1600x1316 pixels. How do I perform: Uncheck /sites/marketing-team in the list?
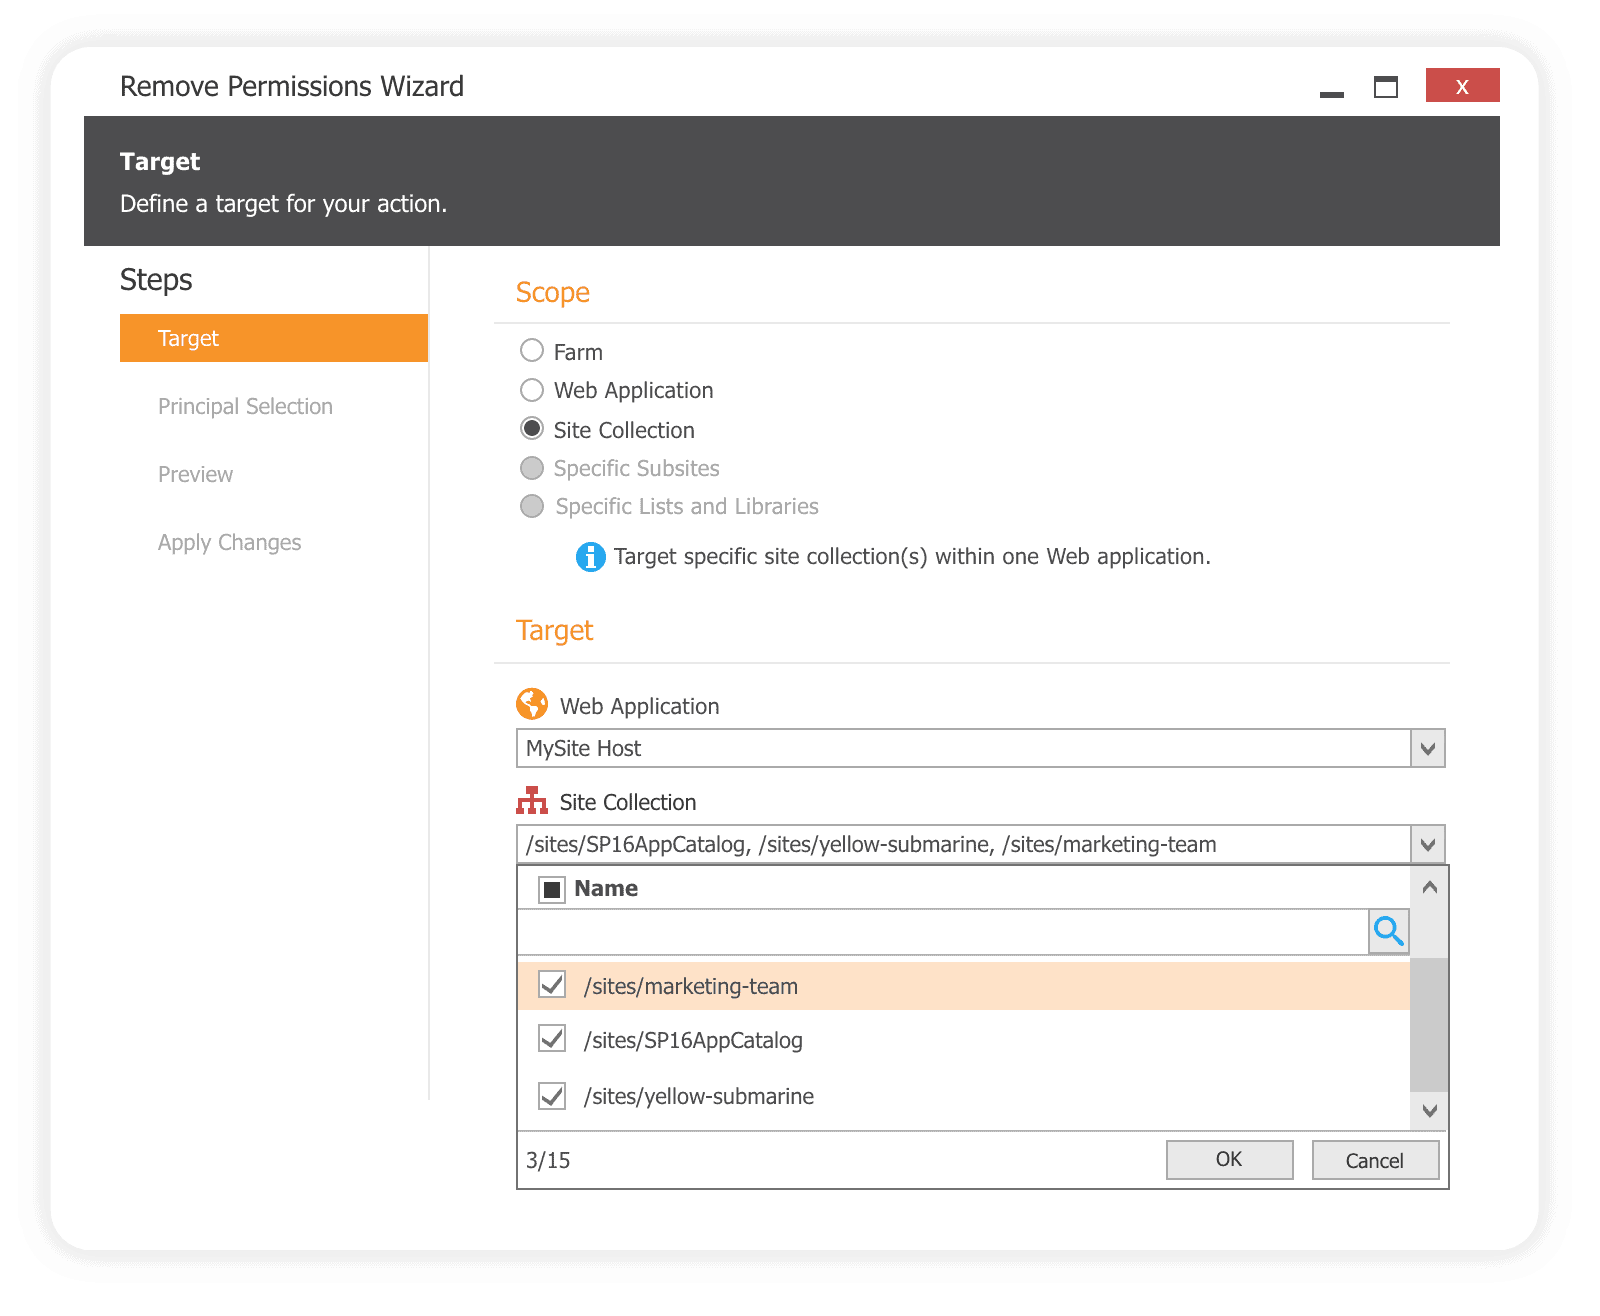551,985
